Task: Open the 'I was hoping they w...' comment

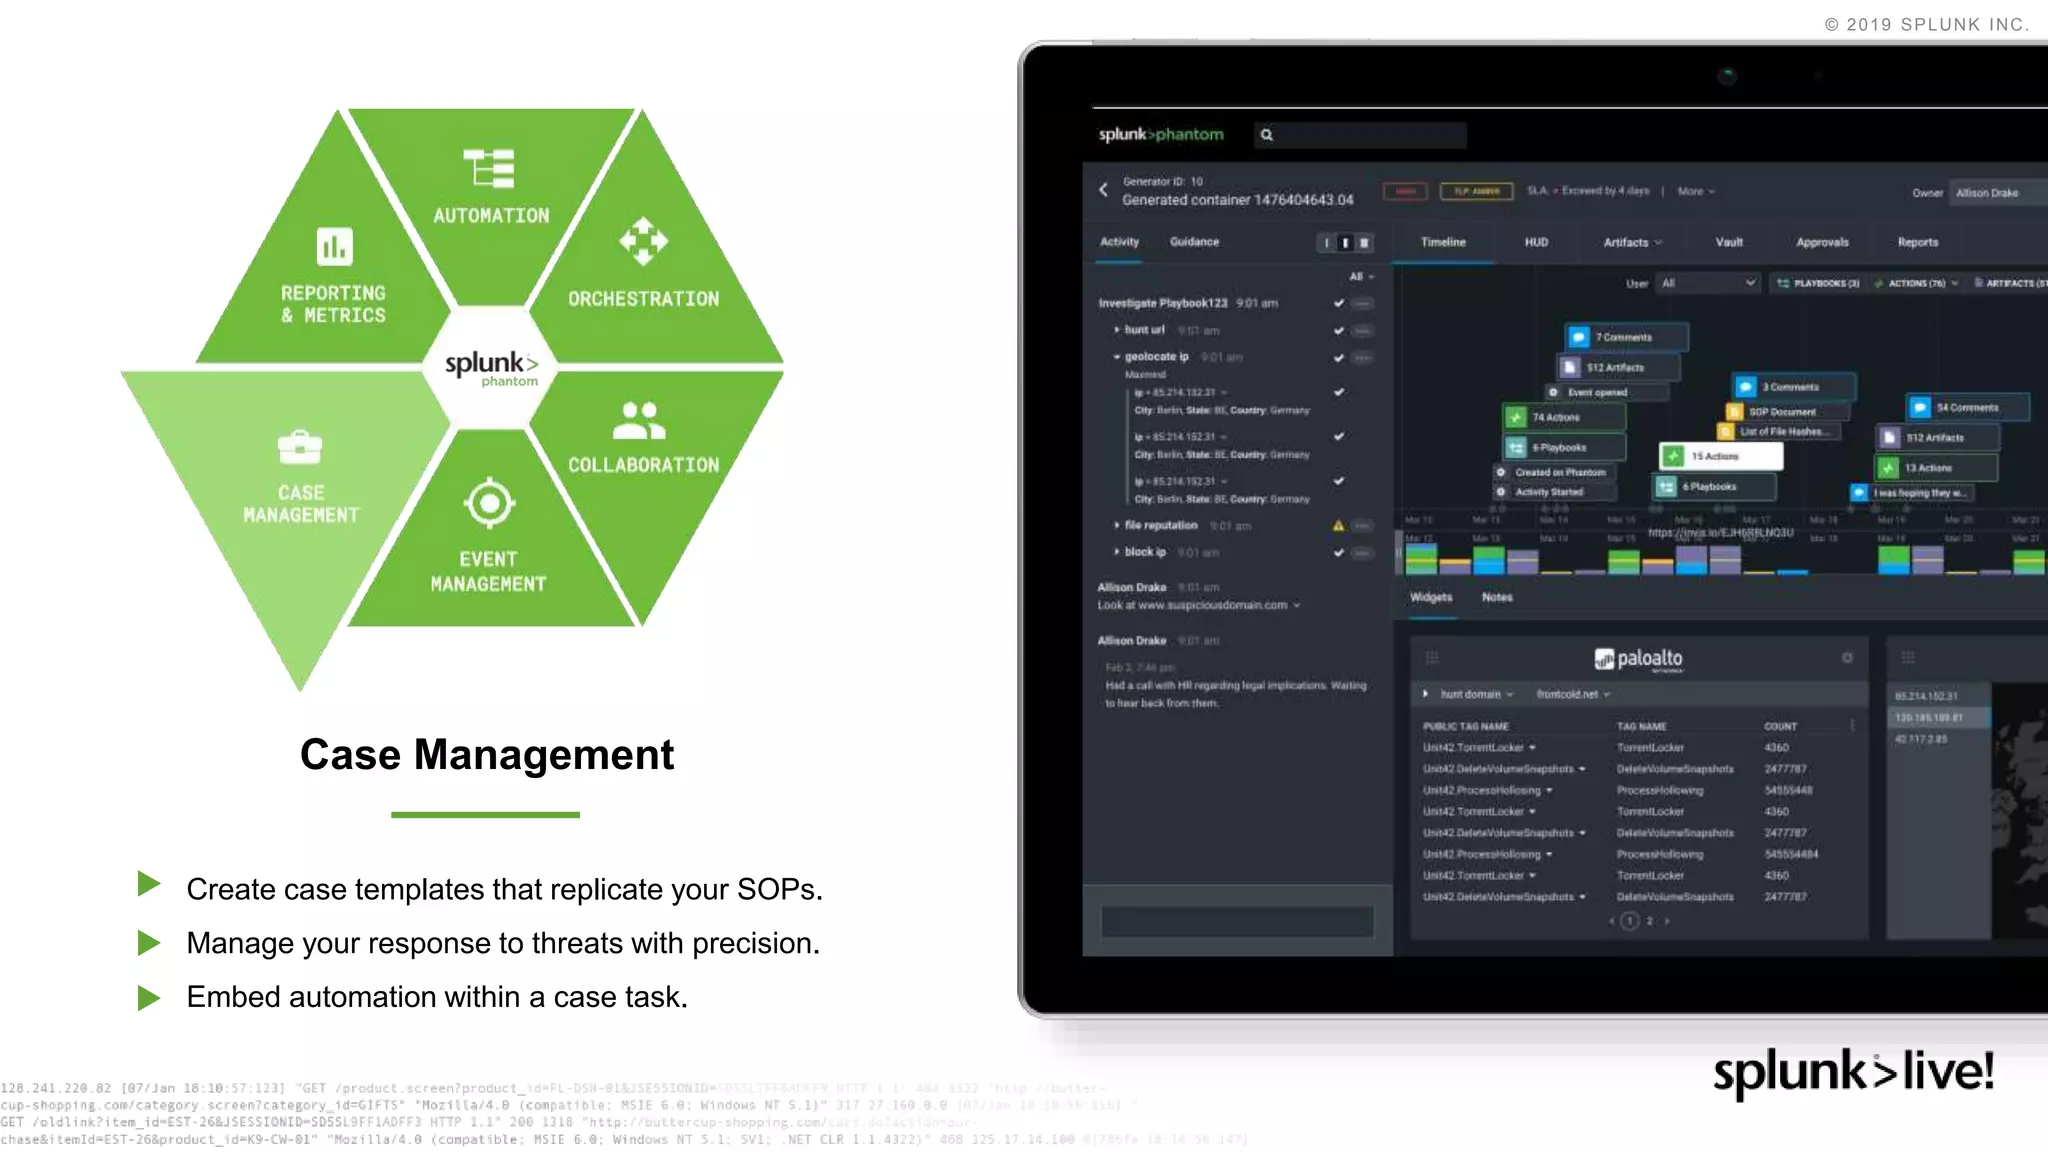Action: pos(1910,493)
